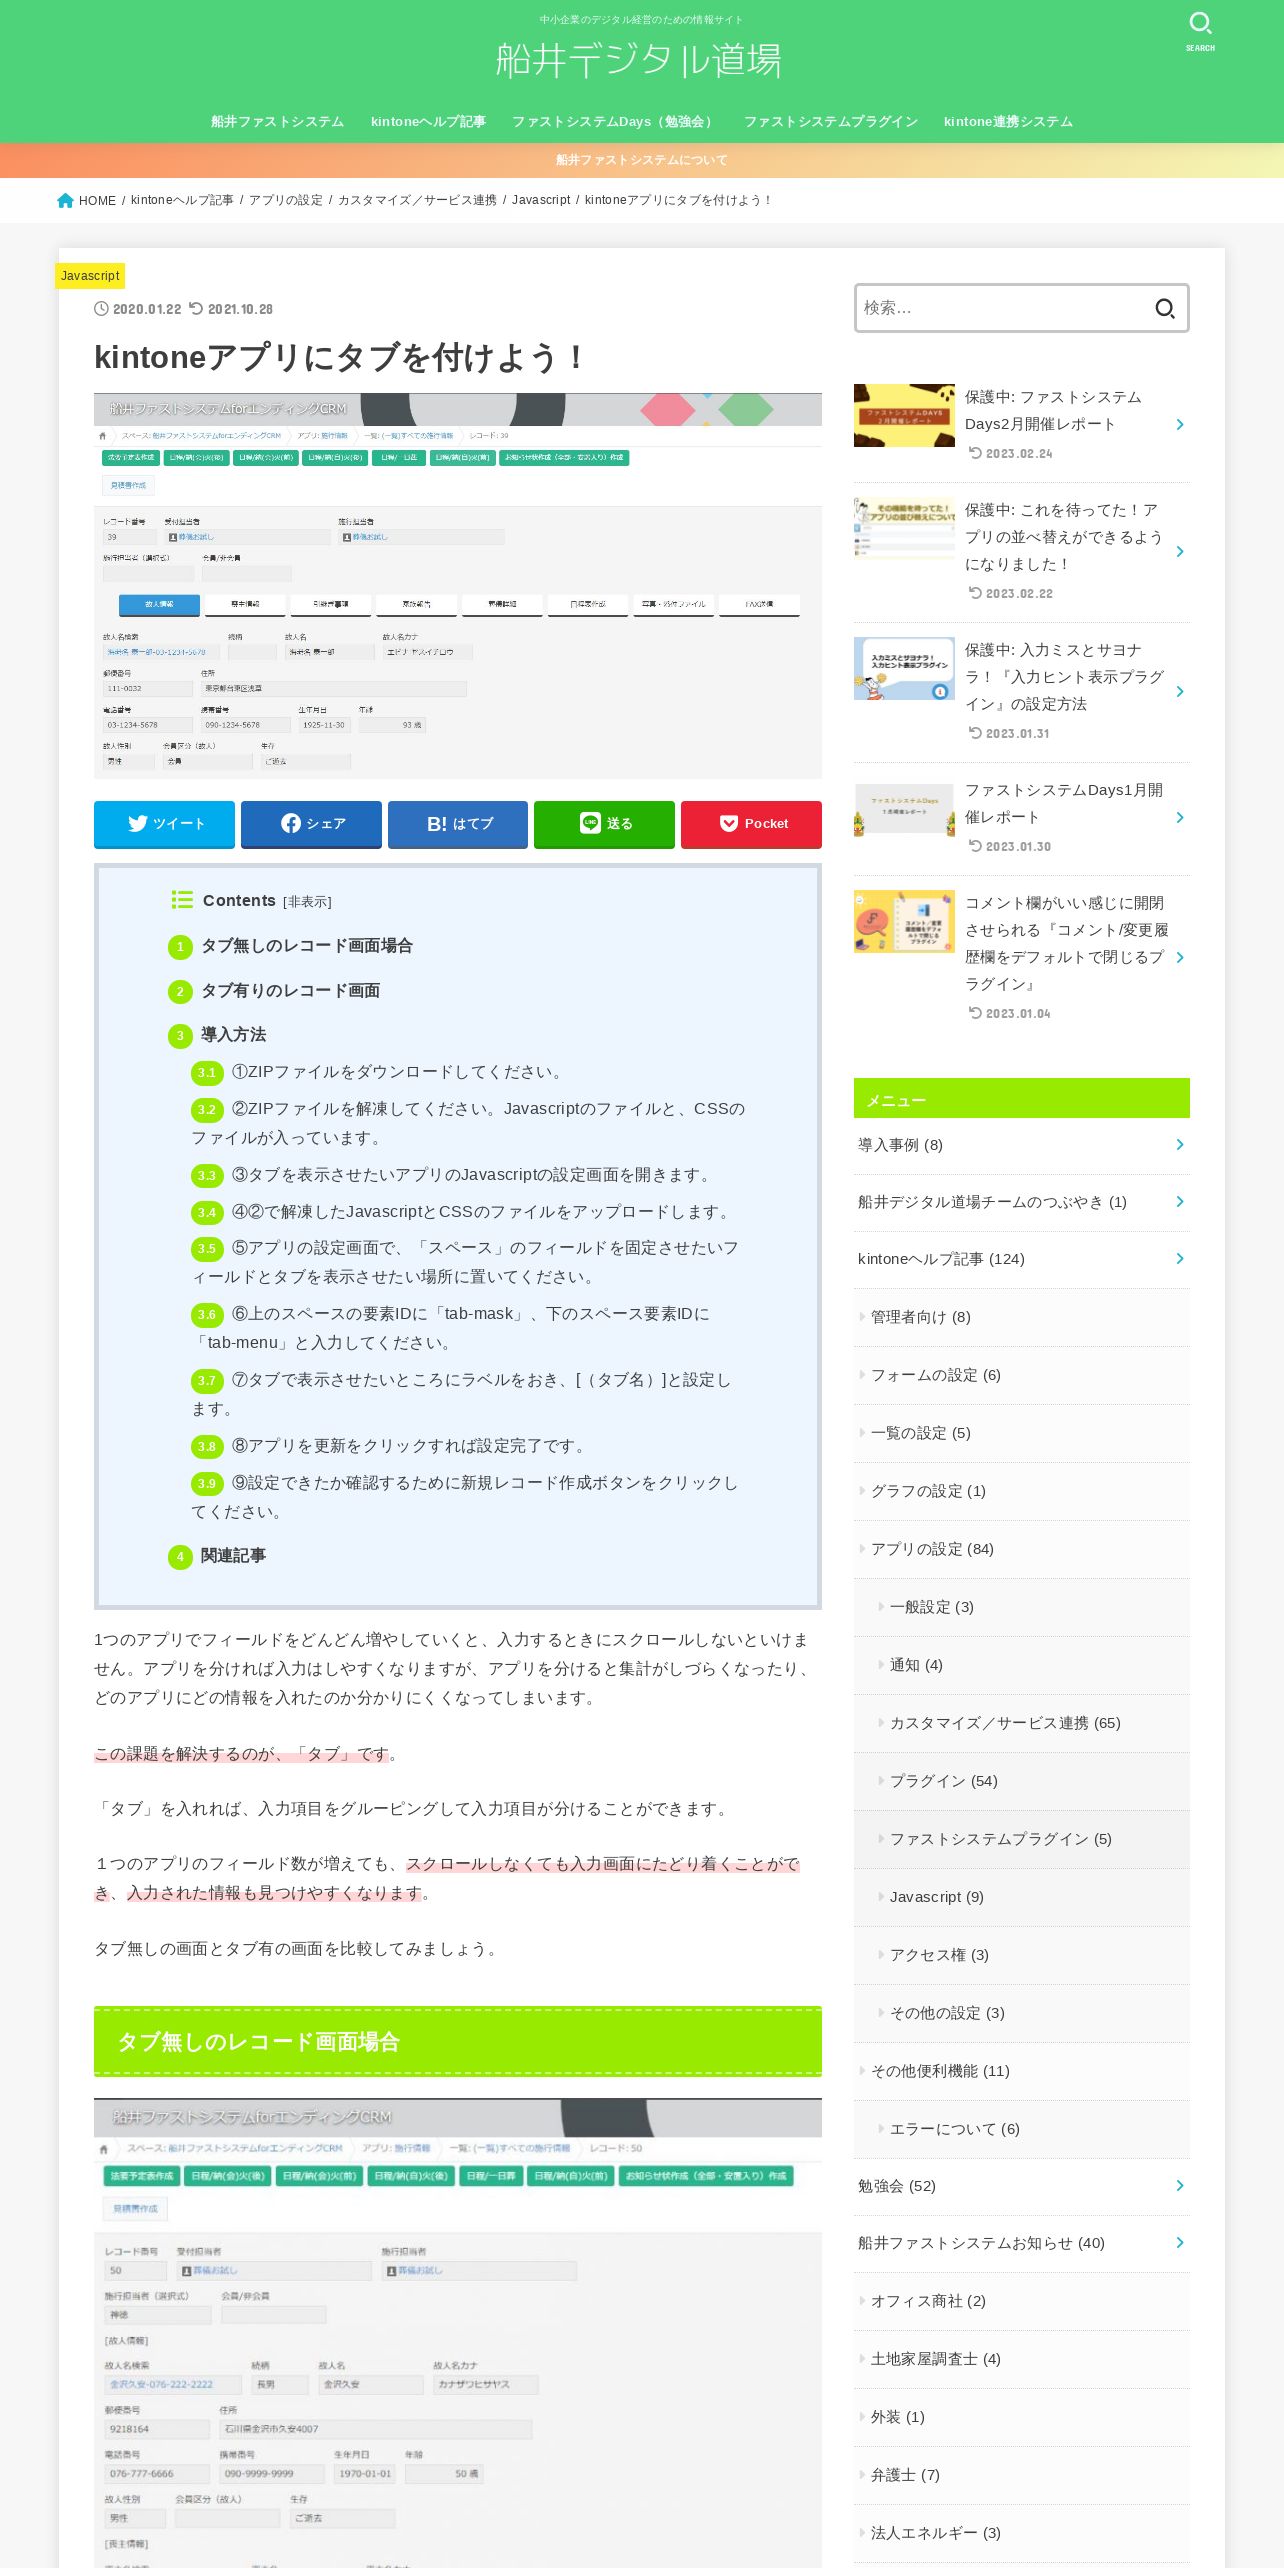Click breadcrumb アプリの設定
Viewport: 1284px width, 2568px height.
[x=286, y=200]
